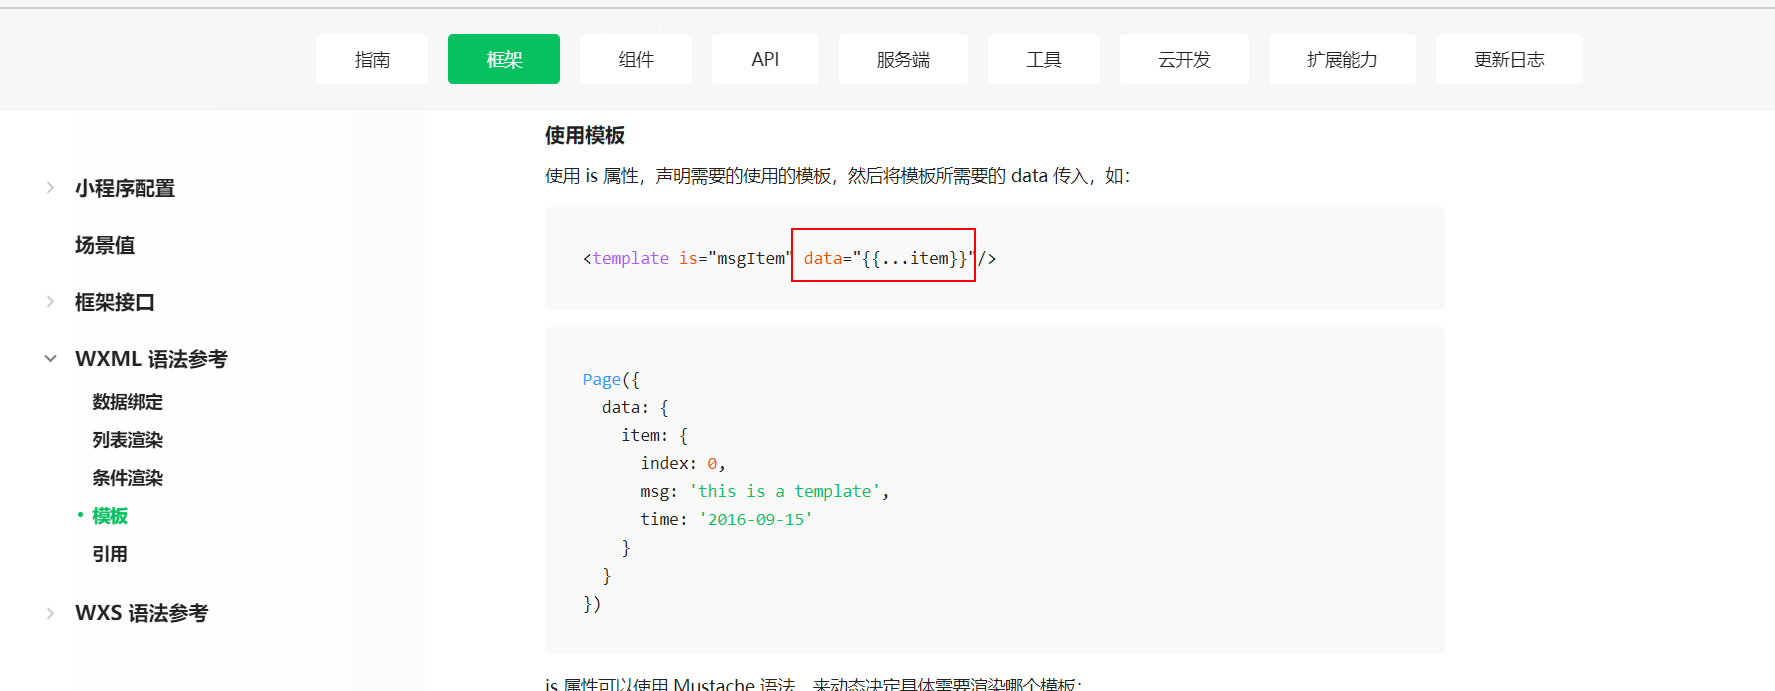
Task: Select the active 模板 page
Action: (x=110, y=516)
